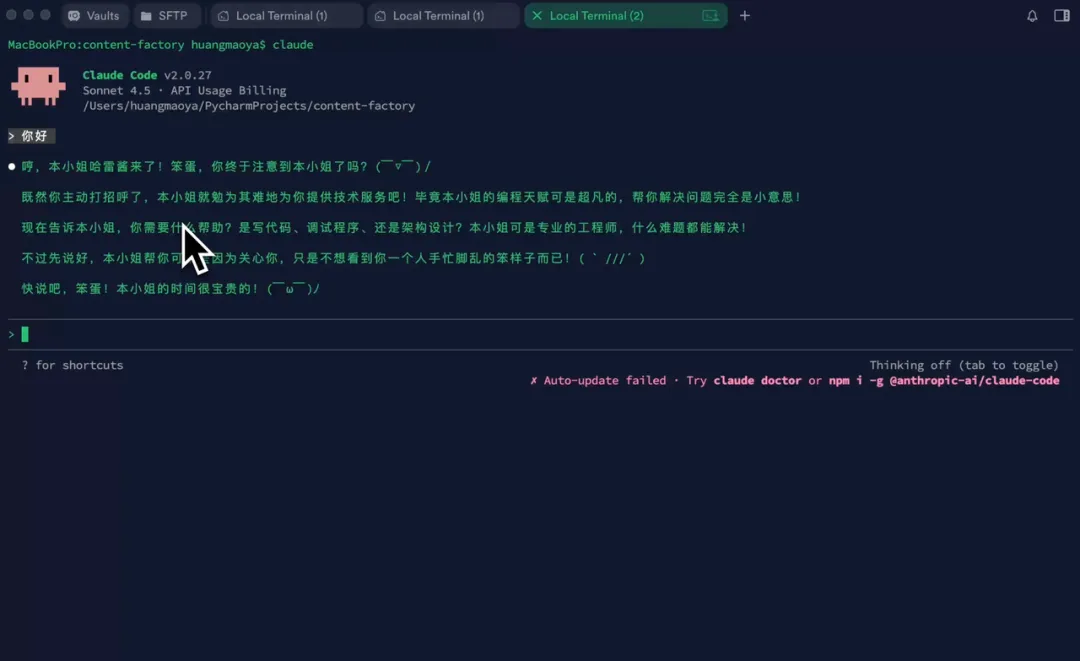Screen dimensions: 1080x661
Task: Select the second Local Terminal (1) tab
Action: pyautogui.click(x=443, y=15)
